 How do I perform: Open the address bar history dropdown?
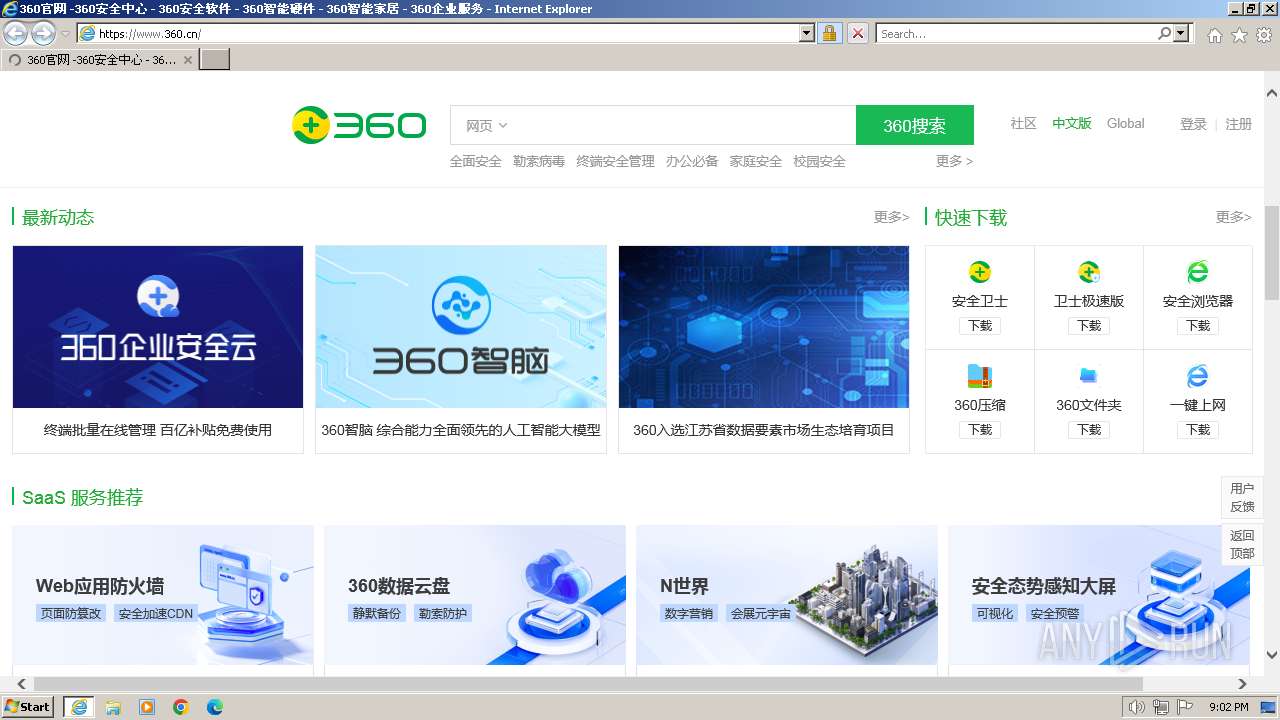coord(807,33)
